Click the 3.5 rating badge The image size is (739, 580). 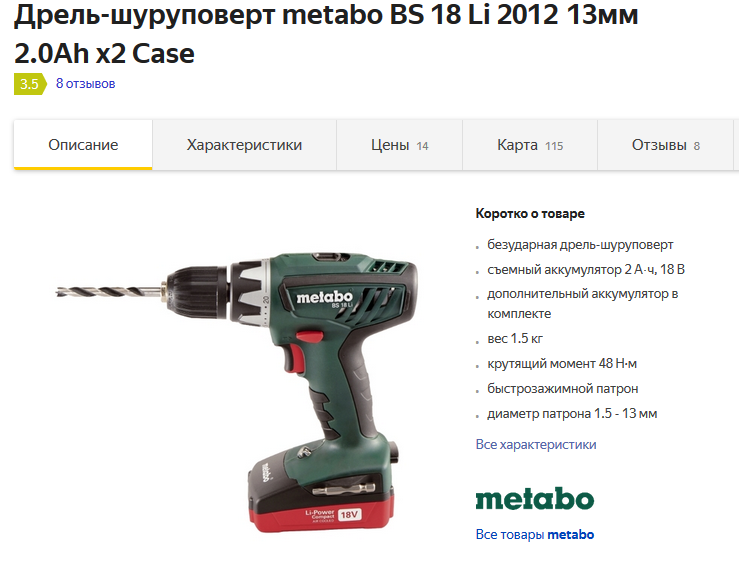point(30,84)
